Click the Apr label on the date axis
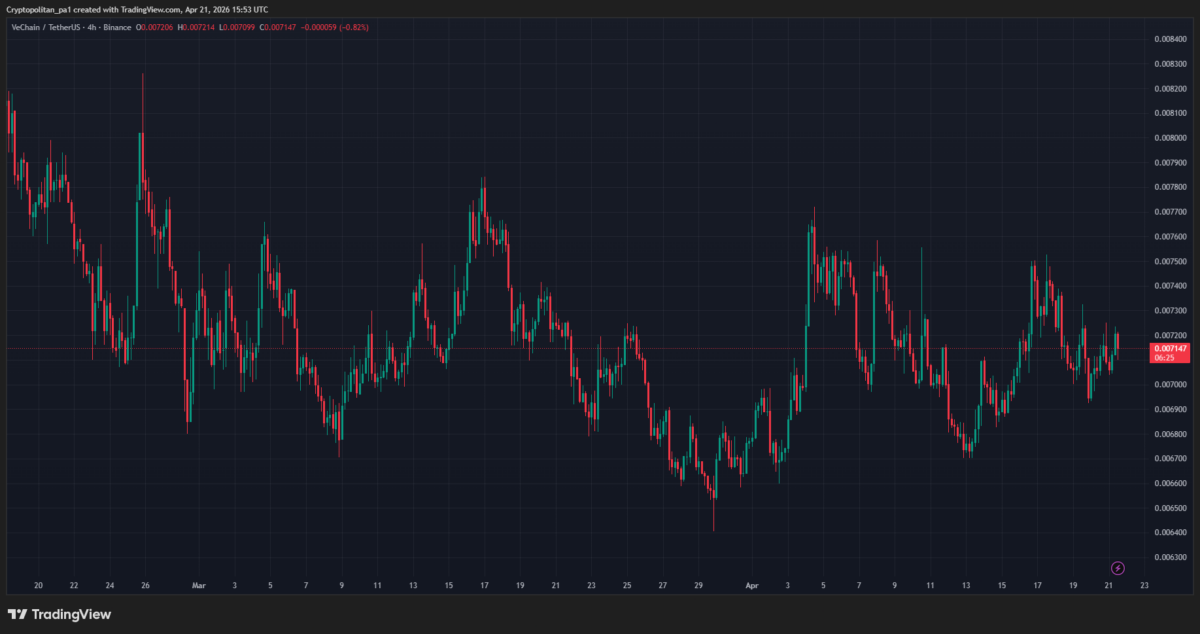This screenshot has width=1200, height=634. click(x=751, y=586)
